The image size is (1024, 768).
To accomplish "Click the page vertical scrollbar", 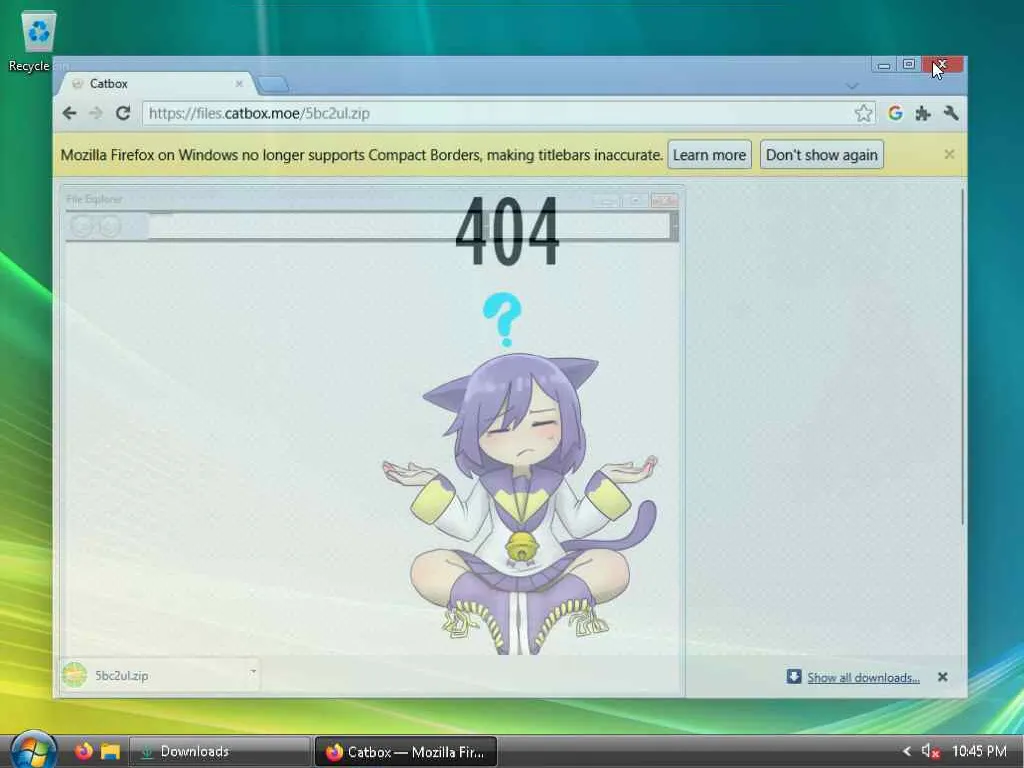I will (x=963, y=356).
